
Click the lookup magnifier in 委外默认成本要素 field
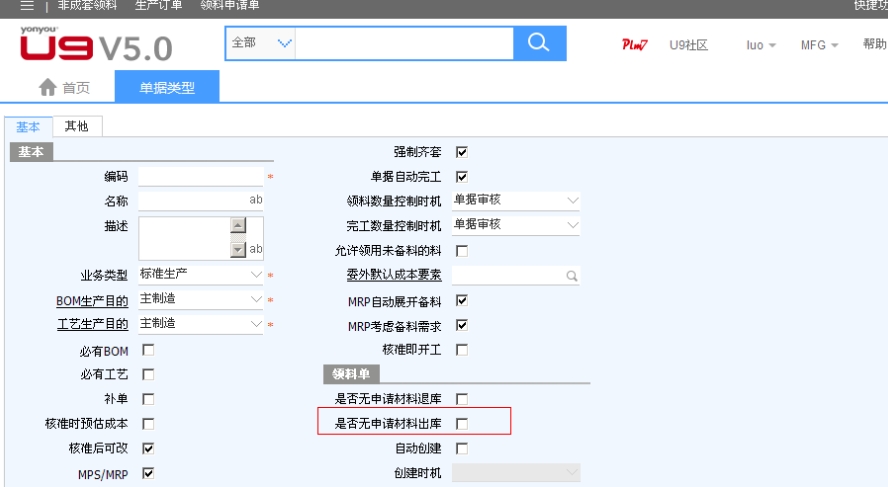click(571, 276)
